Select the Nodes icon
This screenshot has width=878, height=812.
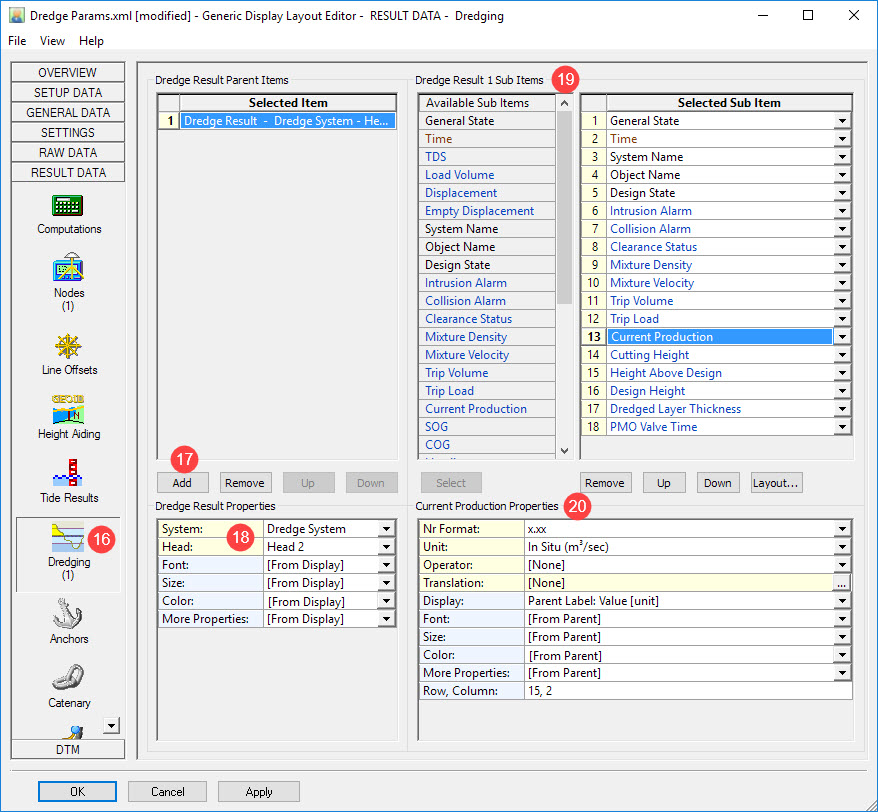(x=68, y=269)
